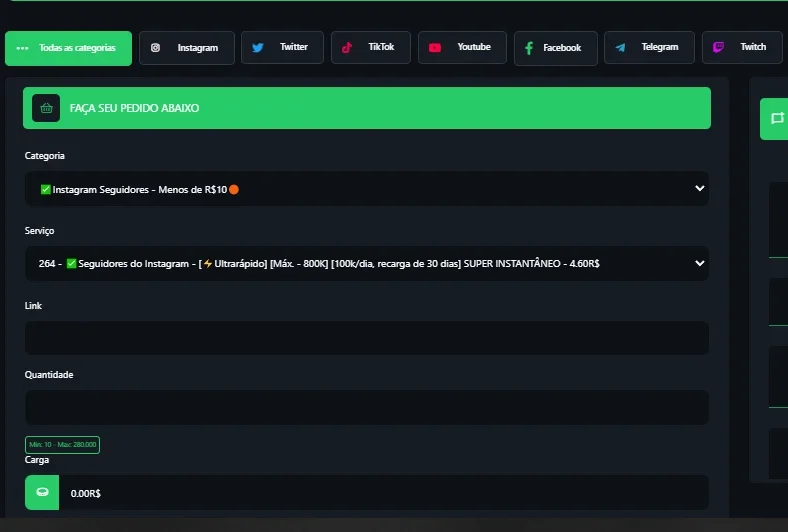Click the TikTok note icon
Viewport: 788px width, 532px height.
click(x=347, y=48)
